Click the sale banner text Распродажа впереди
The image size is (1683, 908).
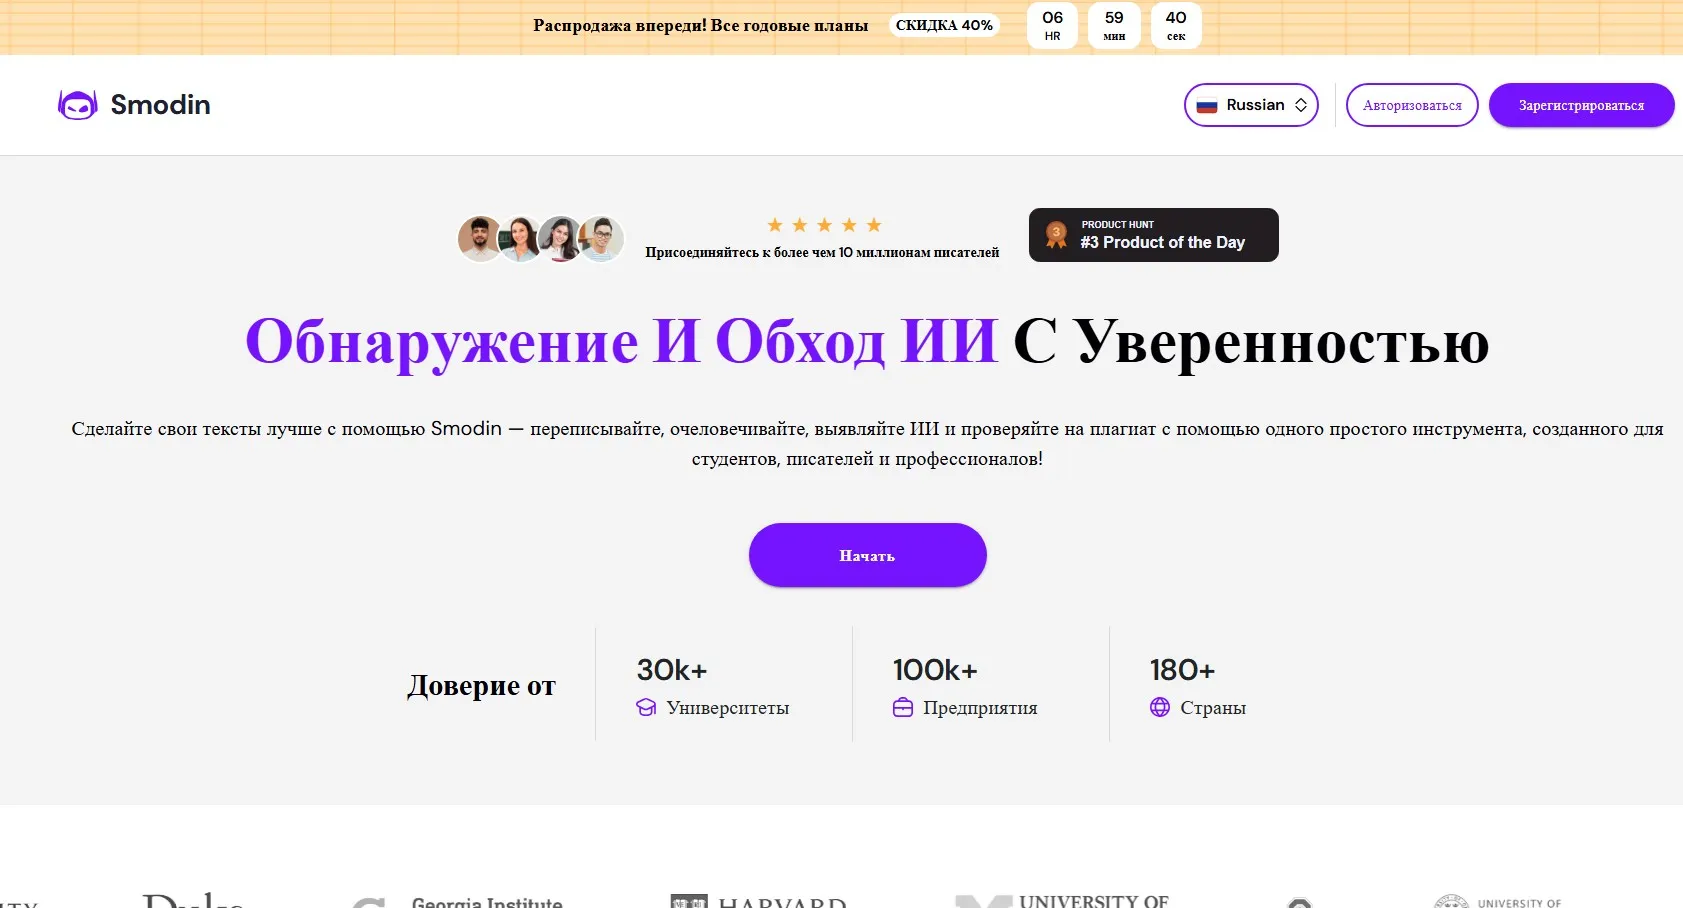(700, 25)
